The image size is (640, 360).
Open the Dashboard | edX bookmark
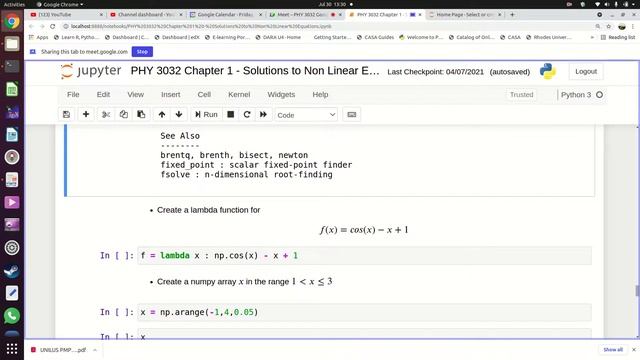[176, 37]
